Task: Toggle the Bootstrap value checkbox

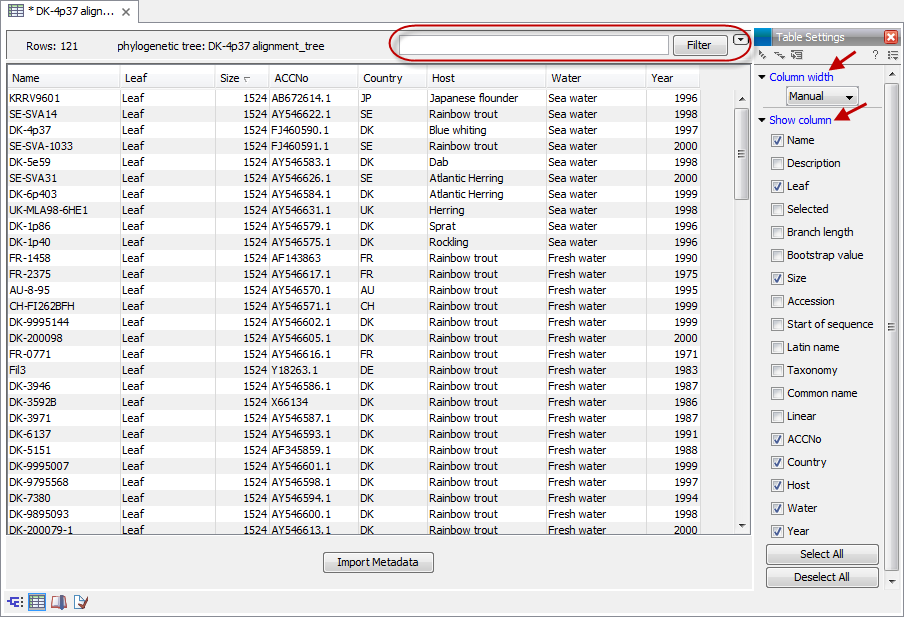Action: [777, 256]
